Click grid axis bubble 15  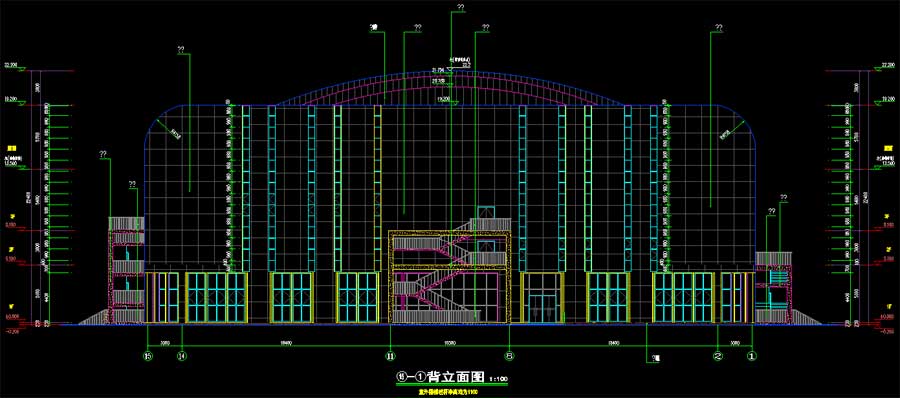149,356
